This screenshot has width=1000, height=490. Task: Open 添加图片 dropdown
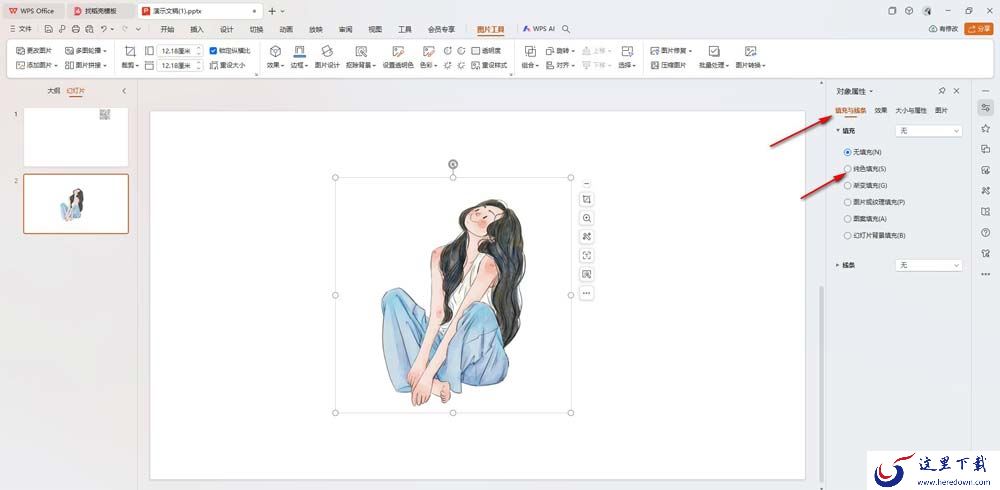pos(37,65)
